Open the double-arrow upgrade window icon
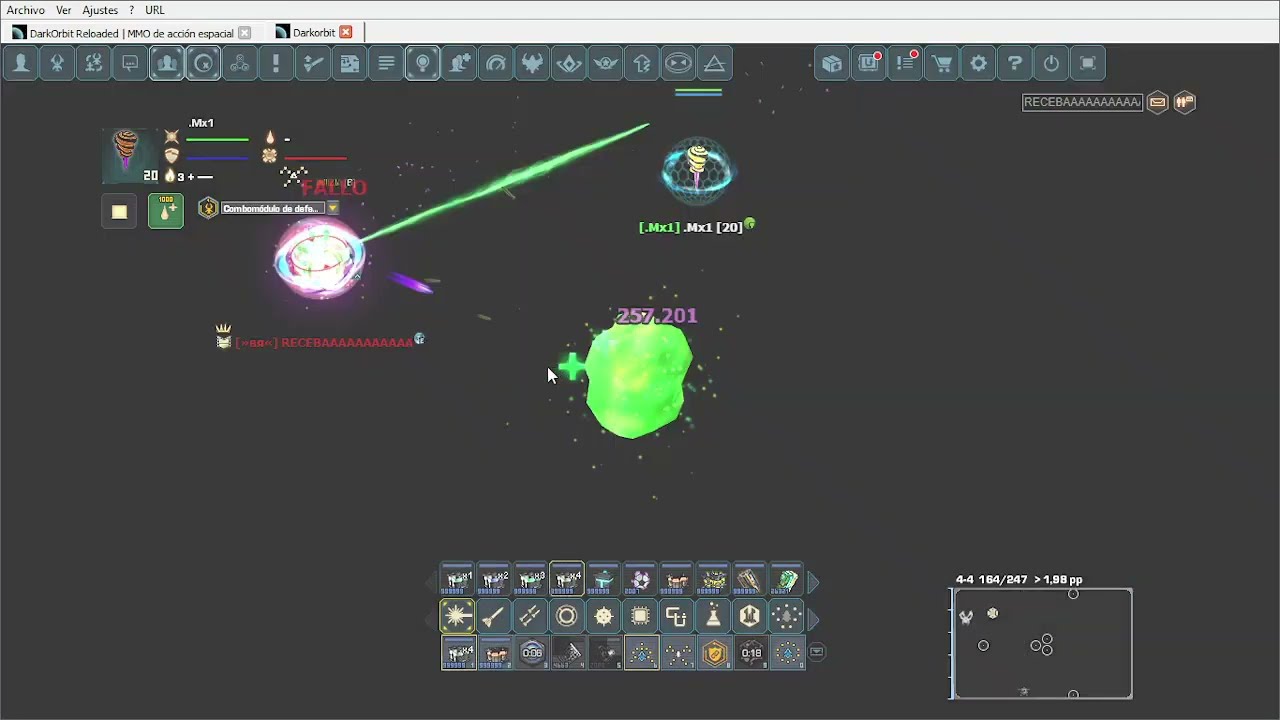Image resolution: width=1280 pixels, height=720 pixels. click(x=642, y=63)
